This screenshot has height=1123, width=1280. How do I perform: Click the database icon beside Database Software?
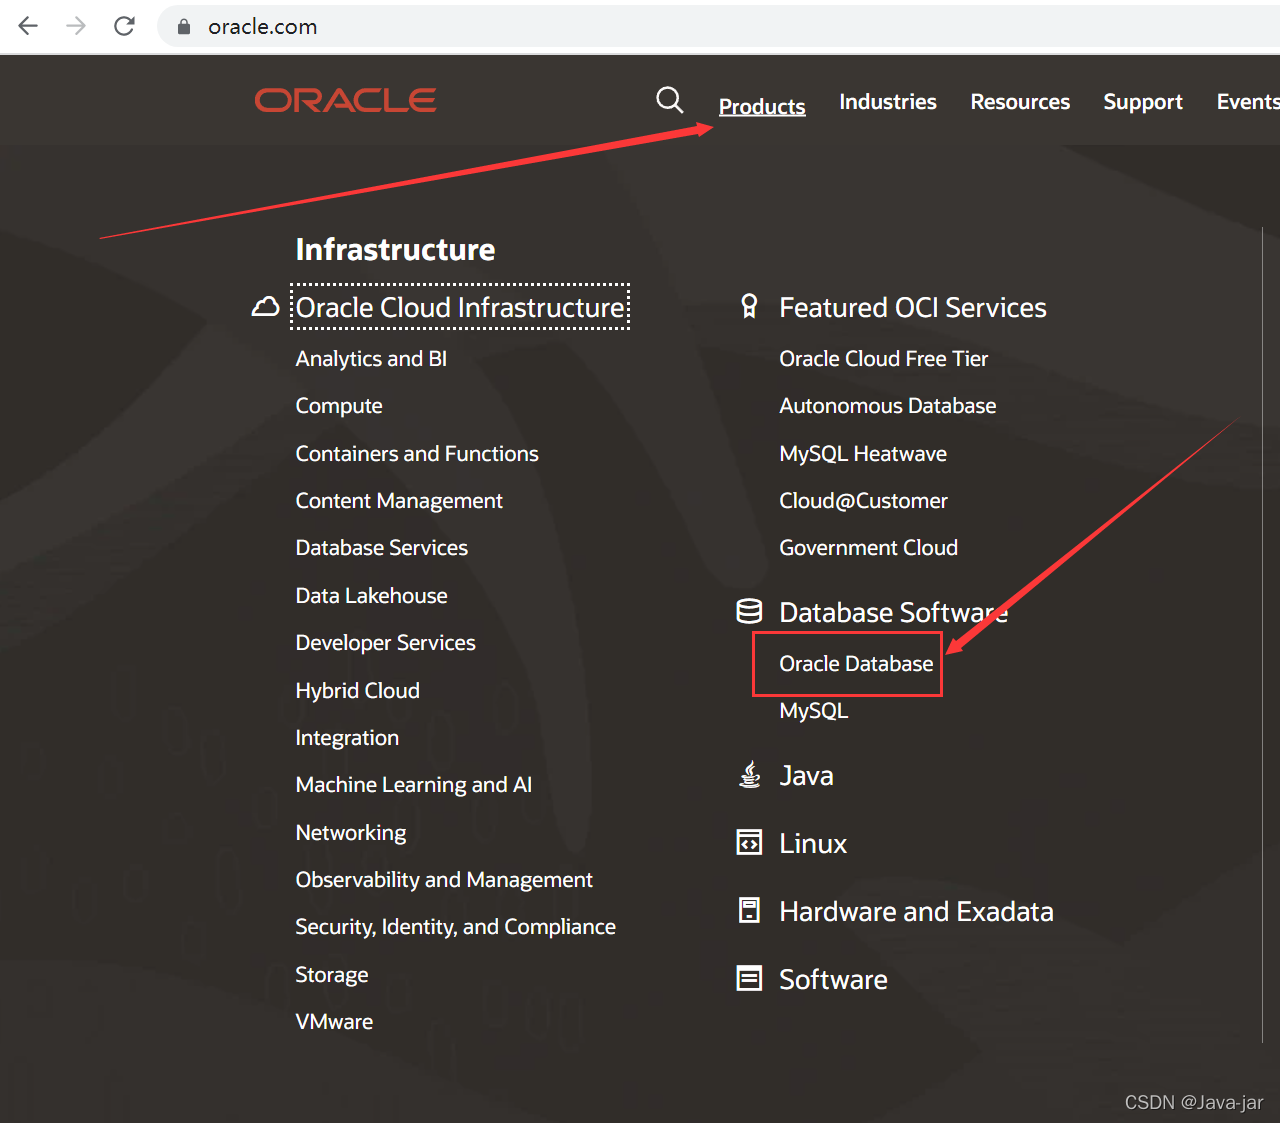pos(749,611)
